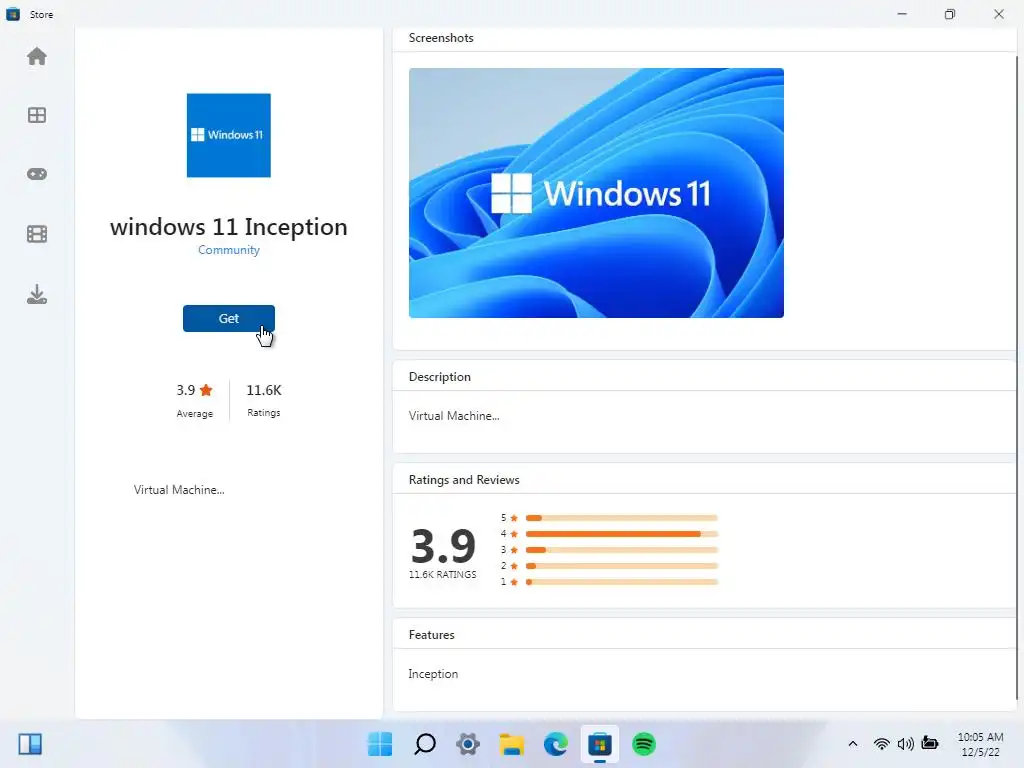This screenshot has height=768, width=1024.
Task: Go to the Store Home page
Action: click(x=37, y=57)
